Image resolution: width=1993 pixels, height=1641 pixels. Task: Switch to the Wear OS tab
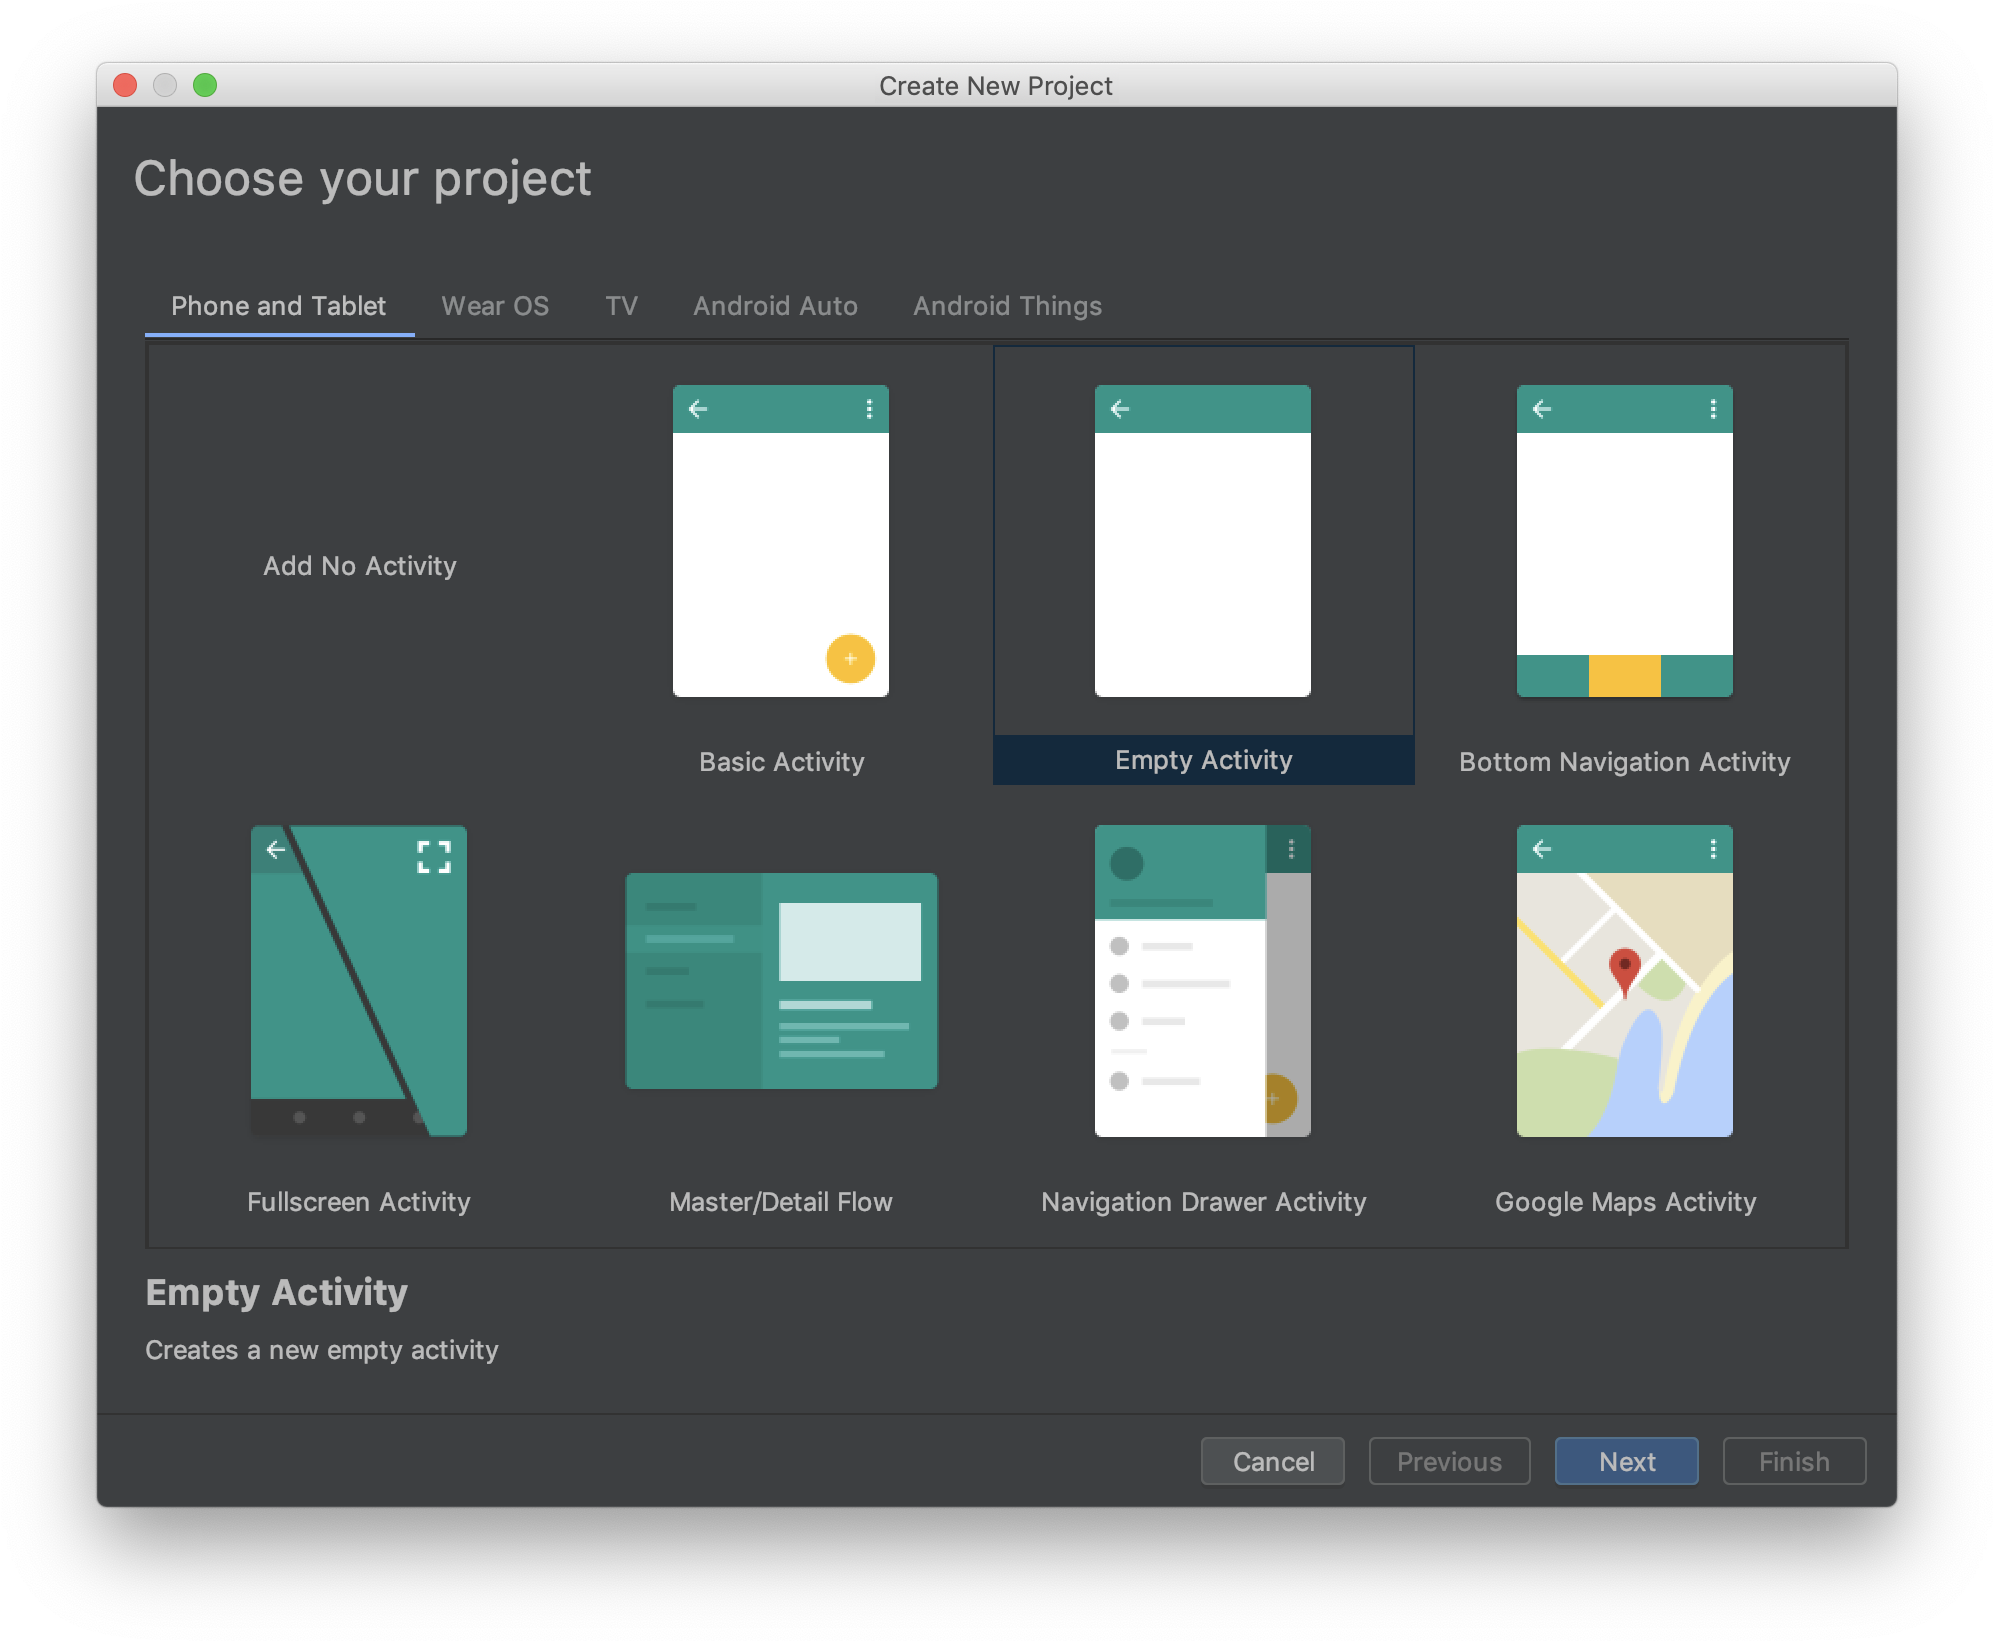(495, 306)
